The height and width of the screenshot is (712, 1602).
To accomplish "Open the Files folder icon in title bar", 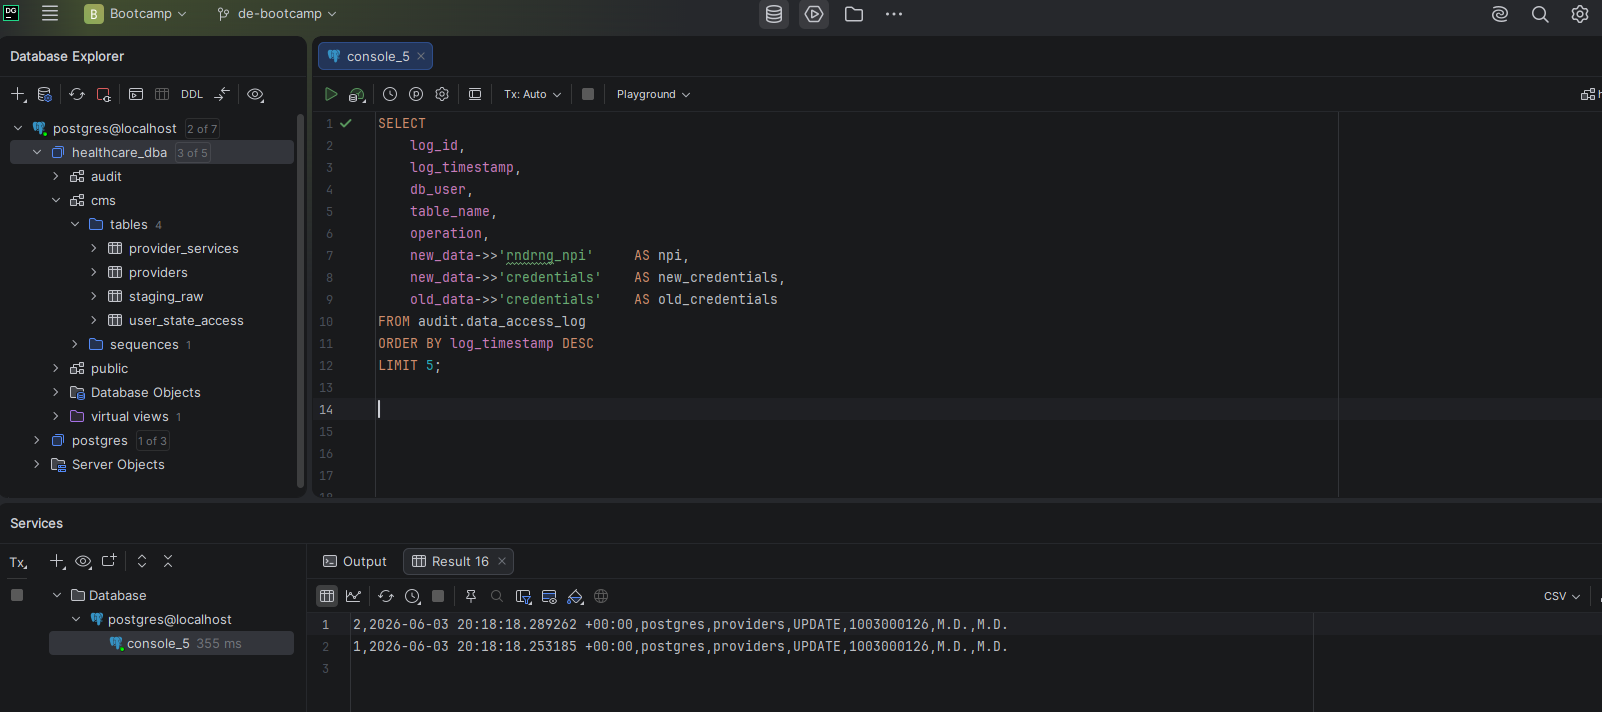I will [854, 14].
